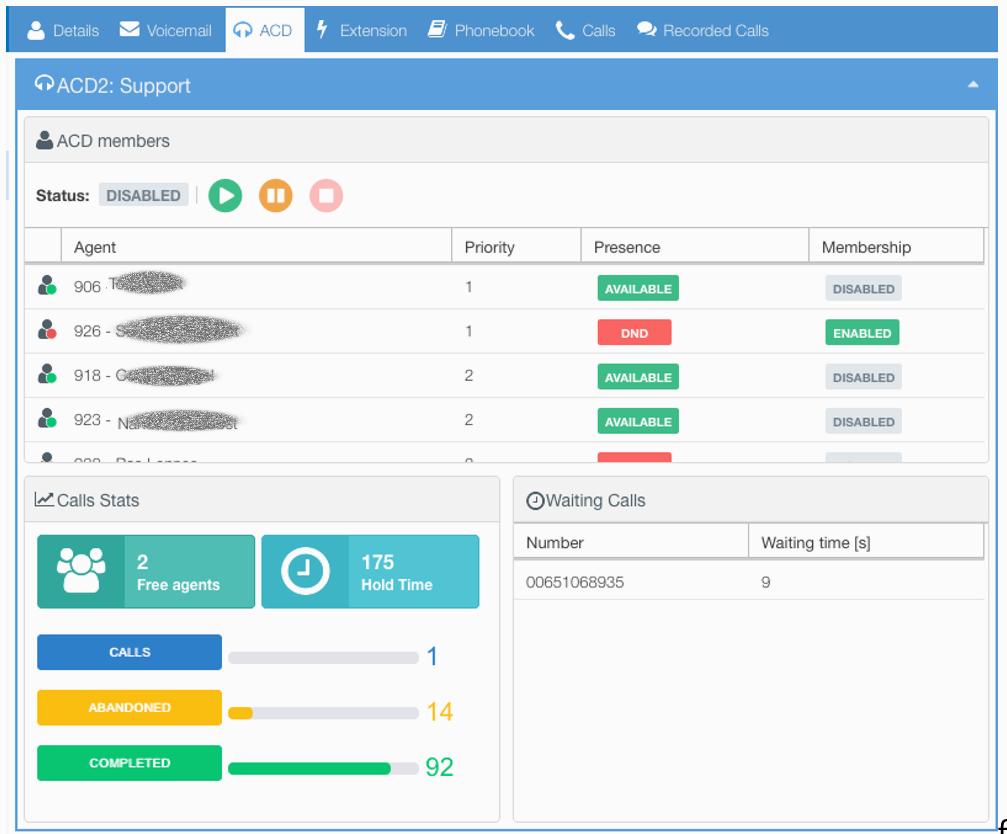Pause the ACD queue

pos(276,195)
